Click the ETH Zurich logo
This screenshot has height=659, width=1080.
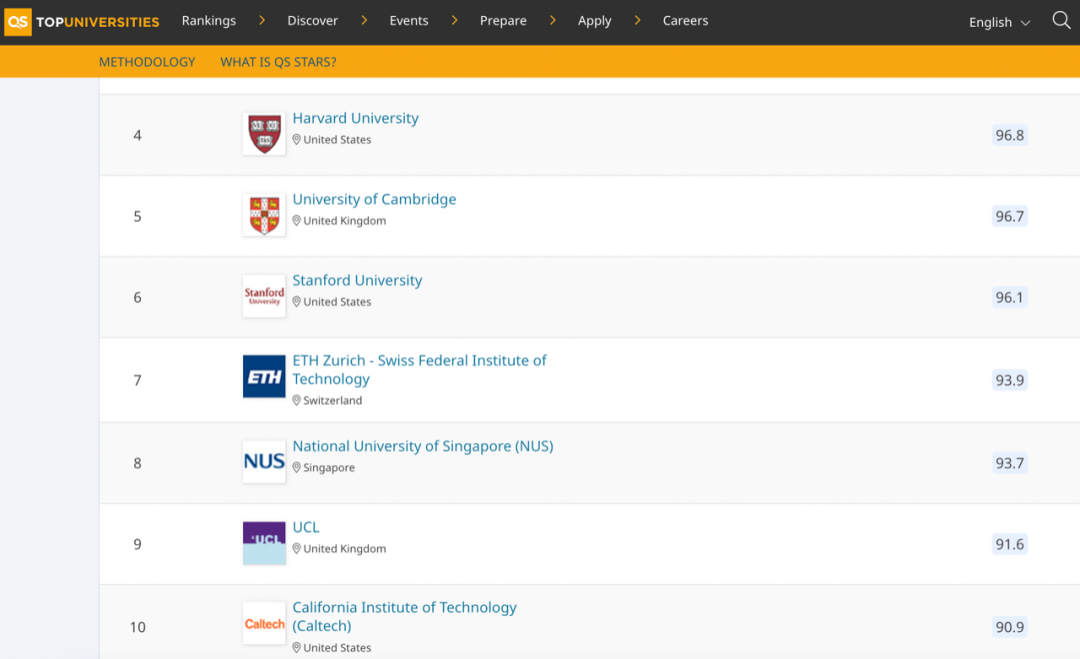(264, 377)
